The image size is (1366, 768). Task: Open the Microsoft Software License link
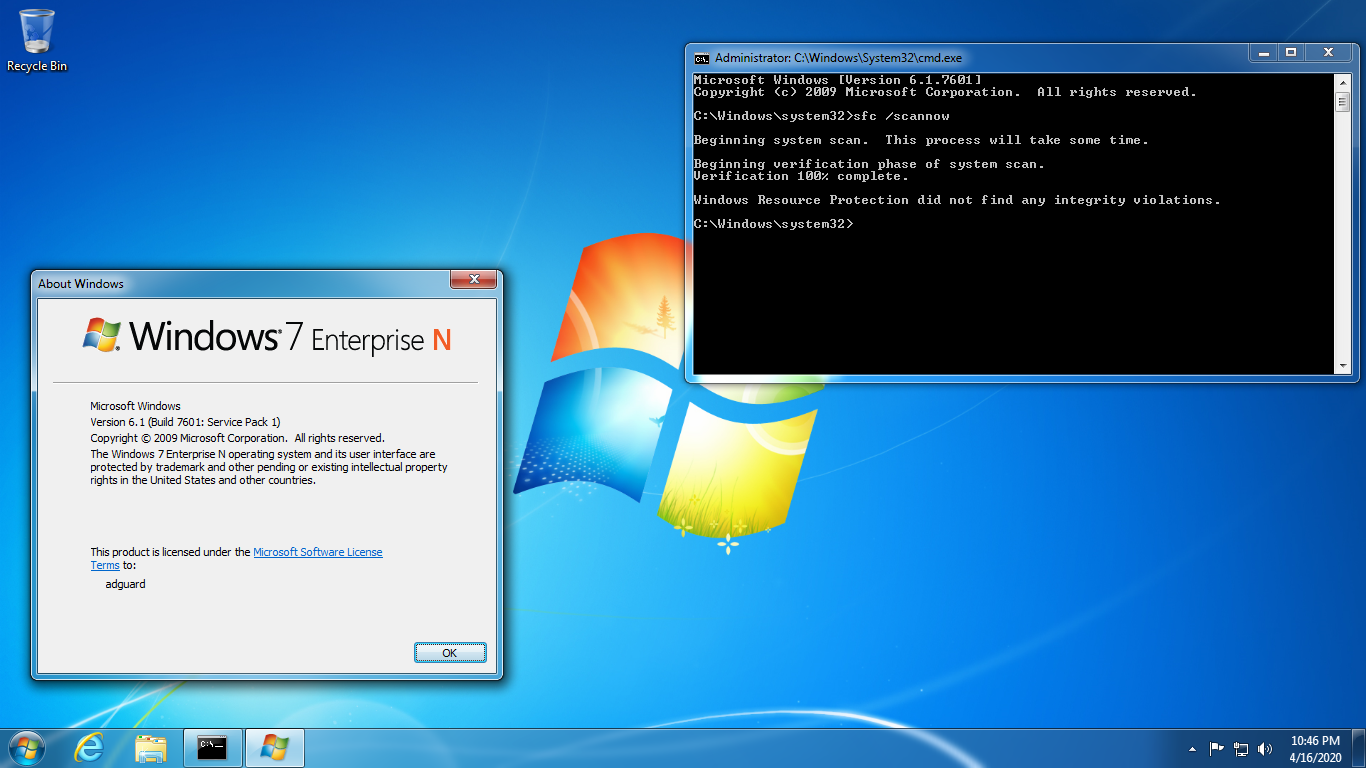[x=318, y=552]
